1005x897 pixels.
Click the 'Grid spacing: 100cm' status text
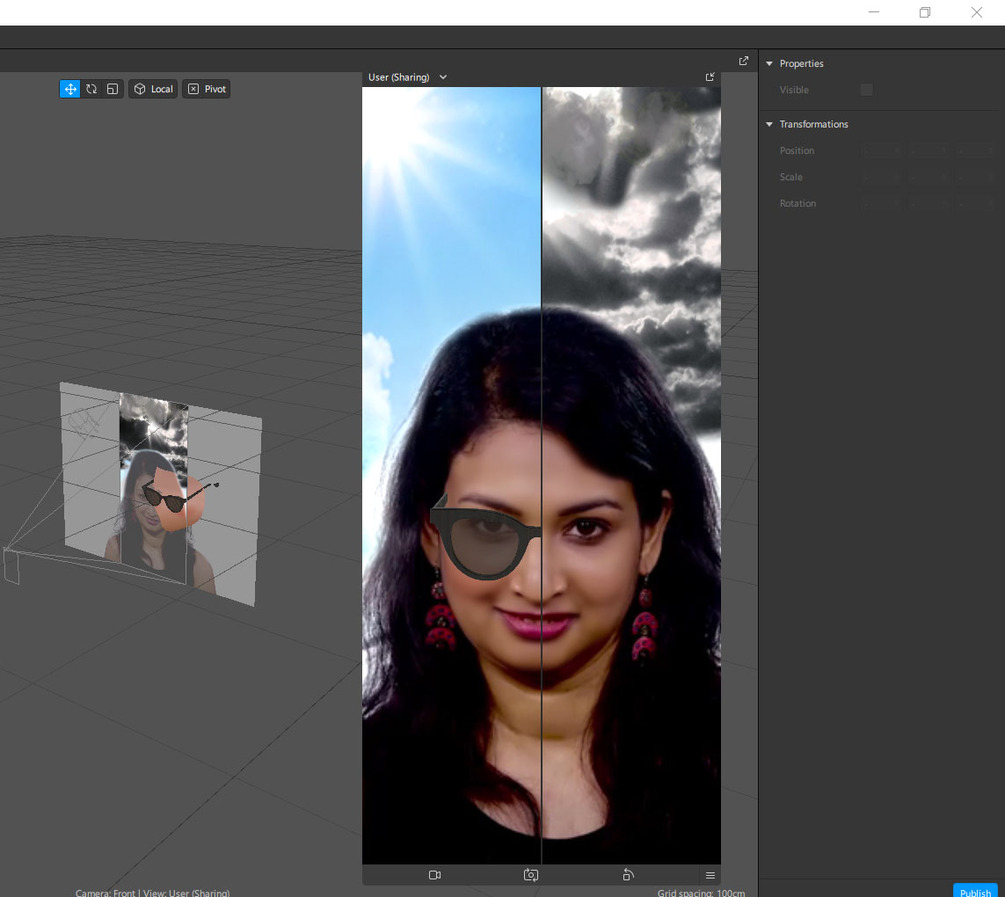tap(701, 893)
